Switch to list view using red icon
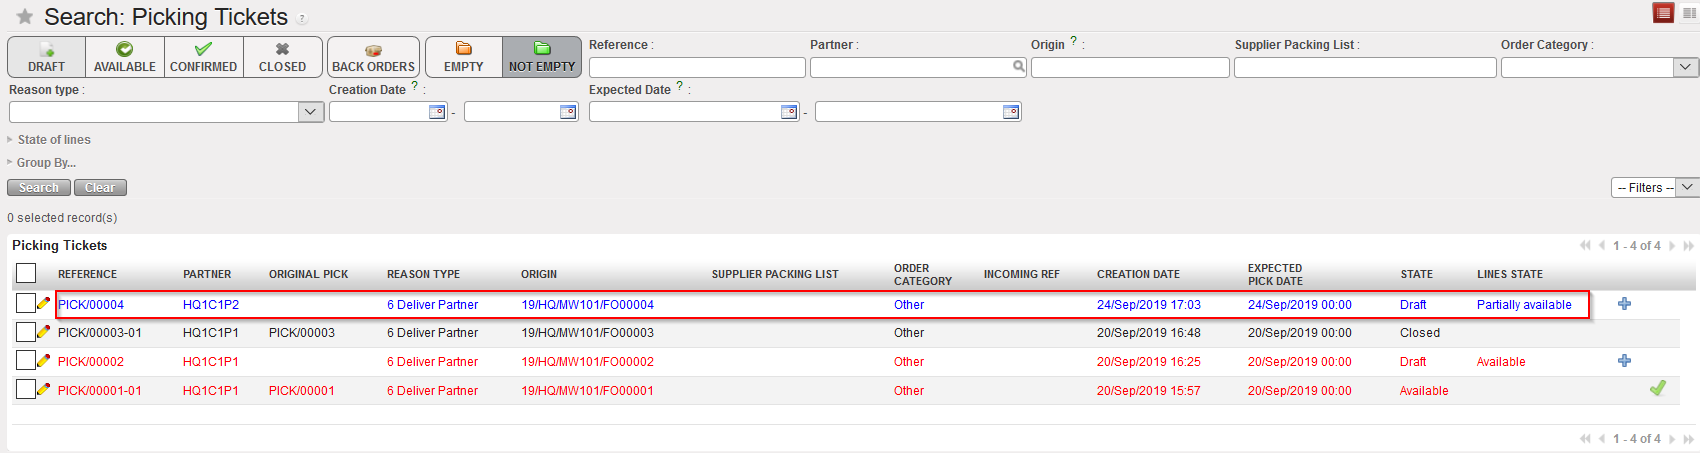1700x453 pixels. point(1663,13)
